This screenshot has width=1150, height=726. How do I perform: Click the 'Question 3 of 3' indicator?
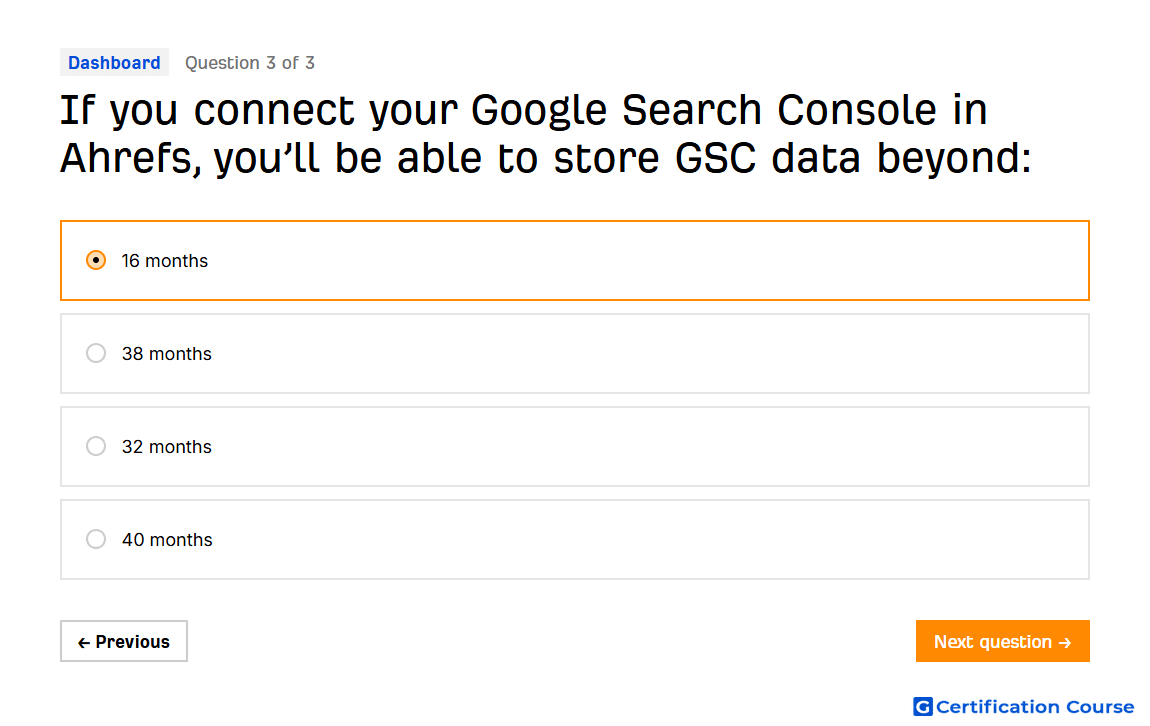pos(249,63)
